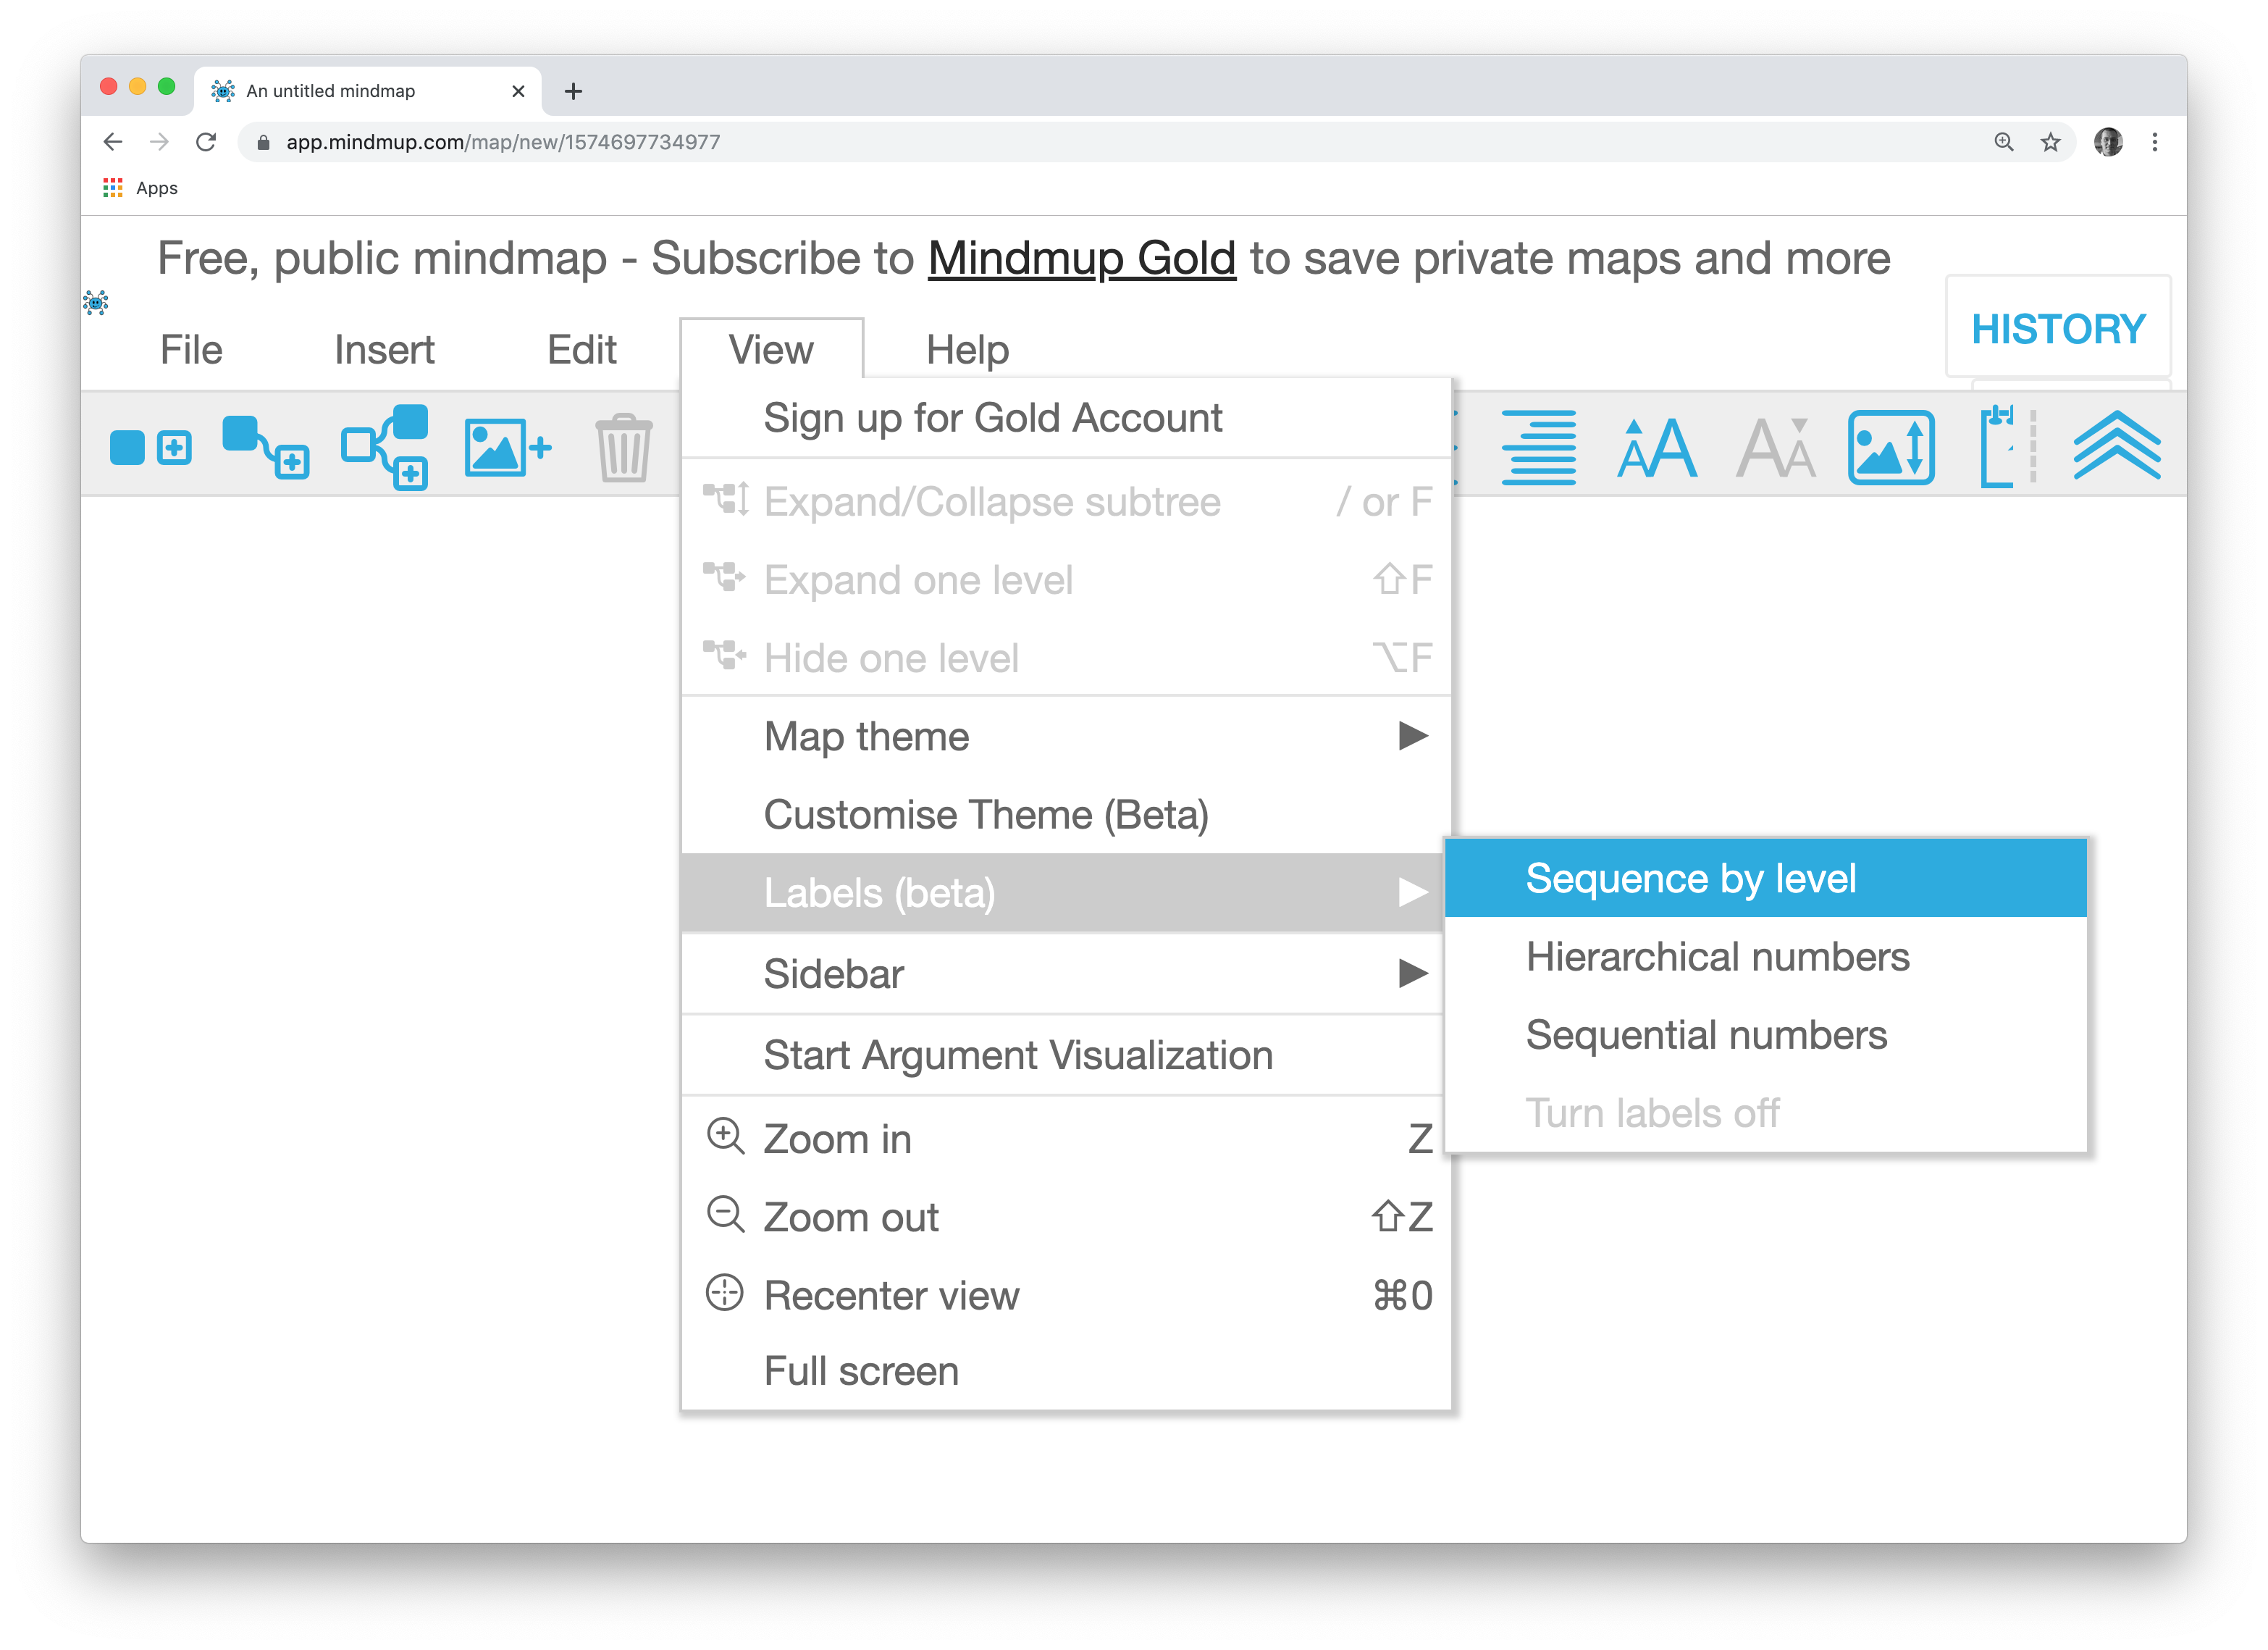Select Full screen menu item
The width and height of the screenshot is (2268, 1650).
1066,1371
